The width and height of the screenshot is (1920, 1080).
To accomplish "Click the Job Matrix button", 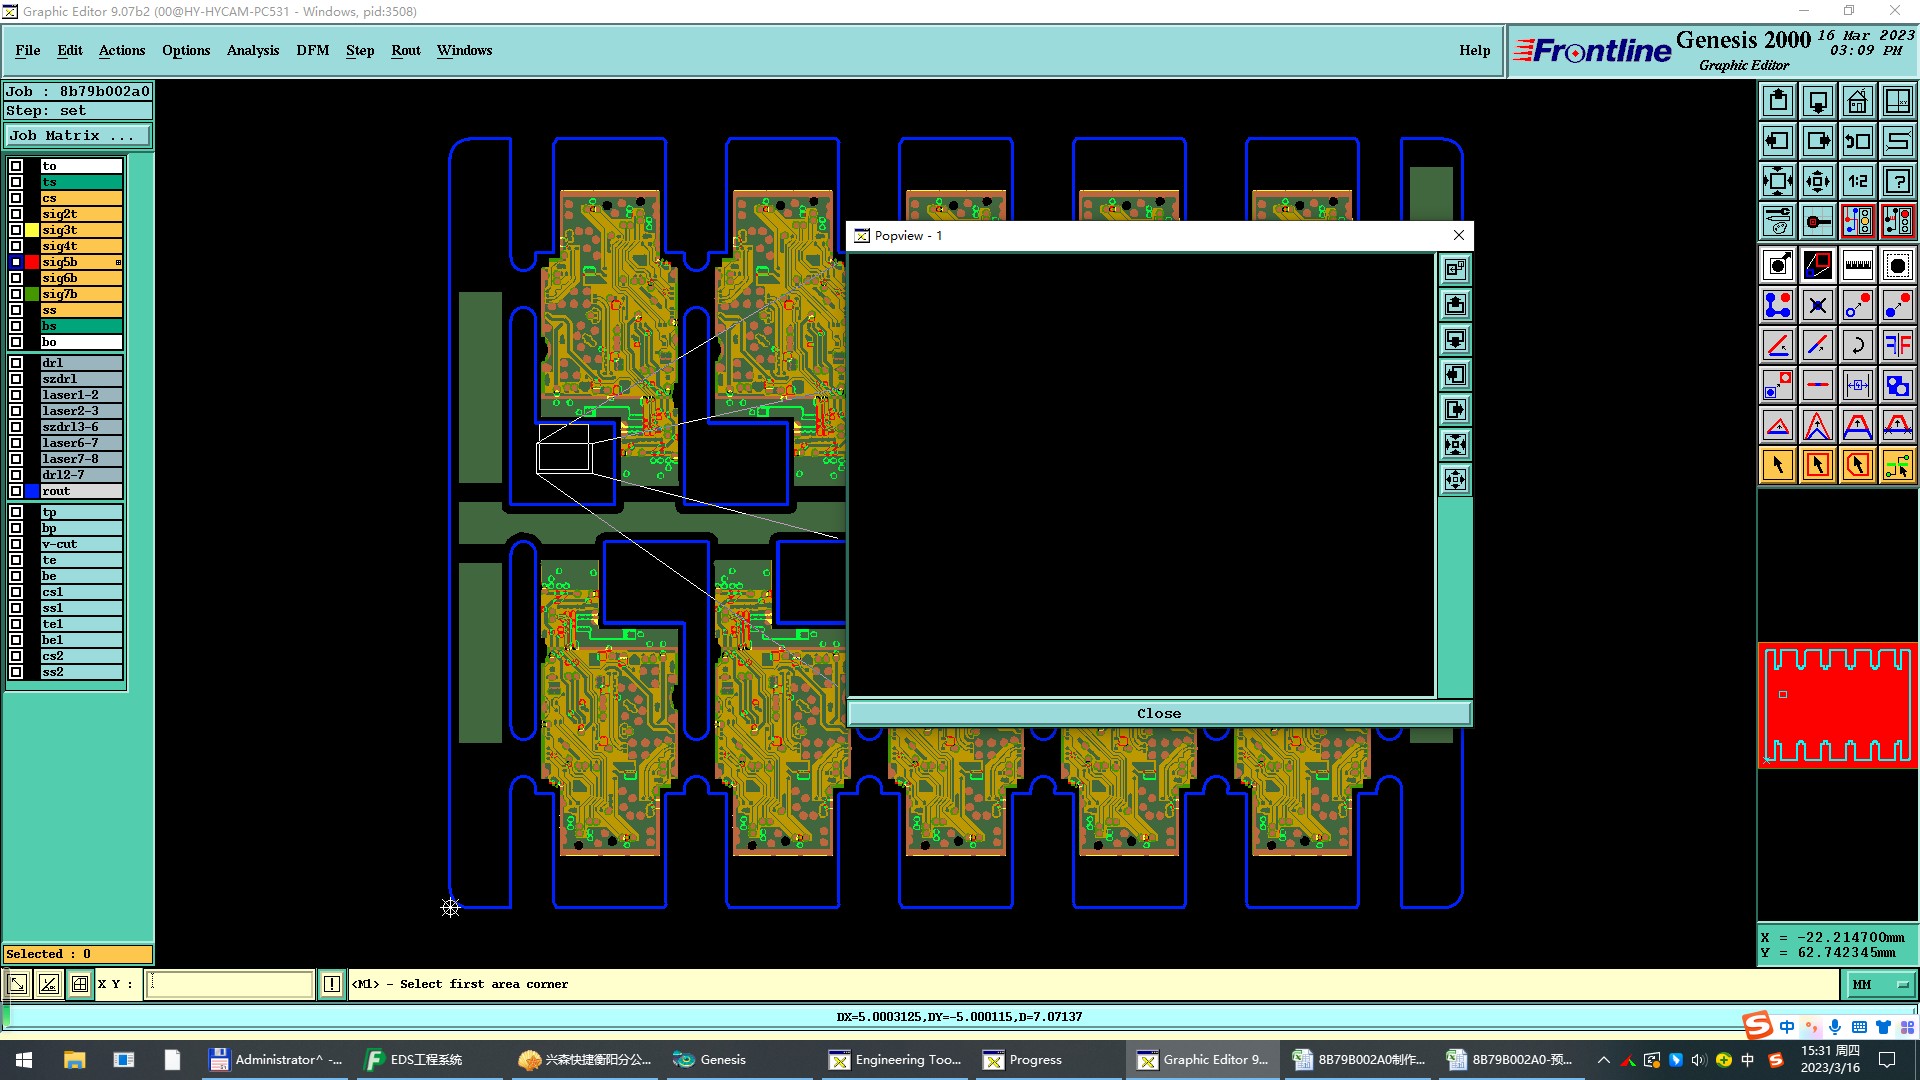I will pos(78,136).
